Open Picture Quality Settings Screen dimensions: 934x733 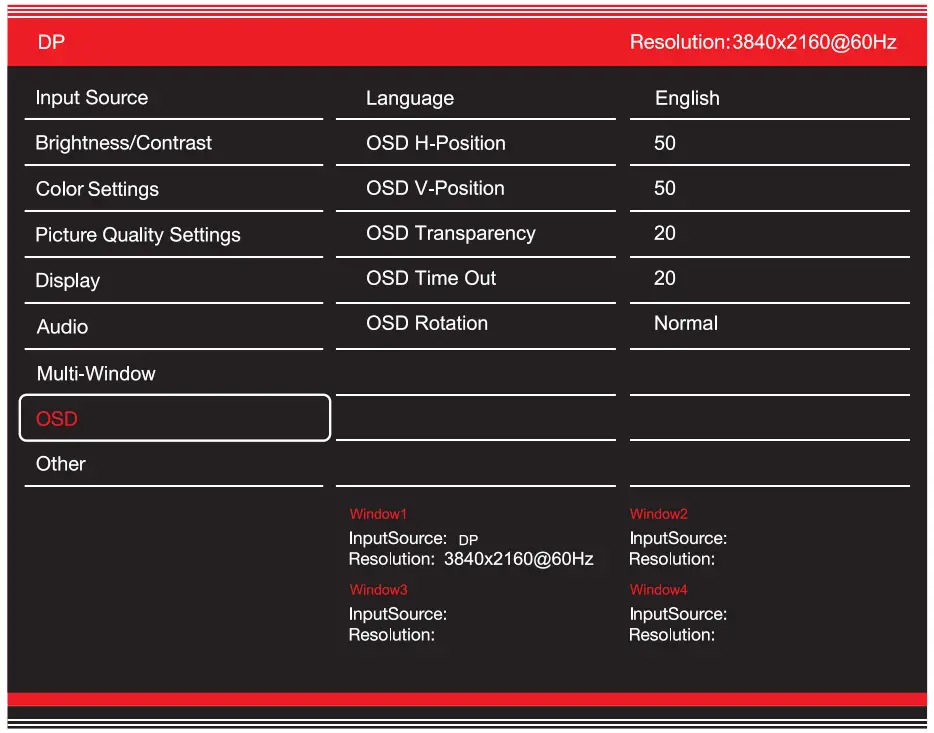click(137, 234)
